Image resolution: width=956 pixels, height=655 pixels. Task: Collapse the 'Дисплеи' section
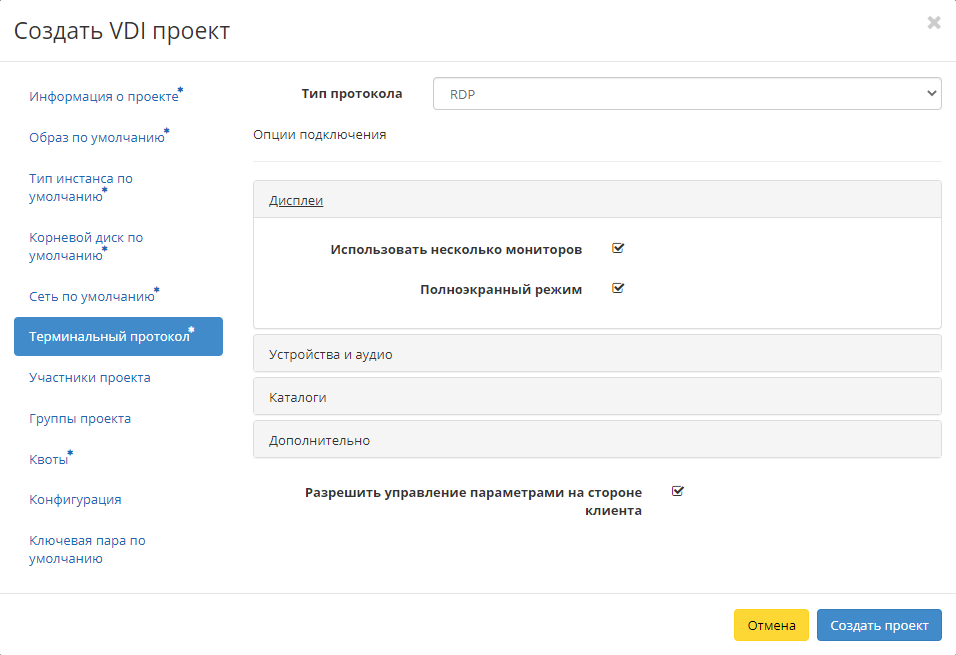coord(296,200)
